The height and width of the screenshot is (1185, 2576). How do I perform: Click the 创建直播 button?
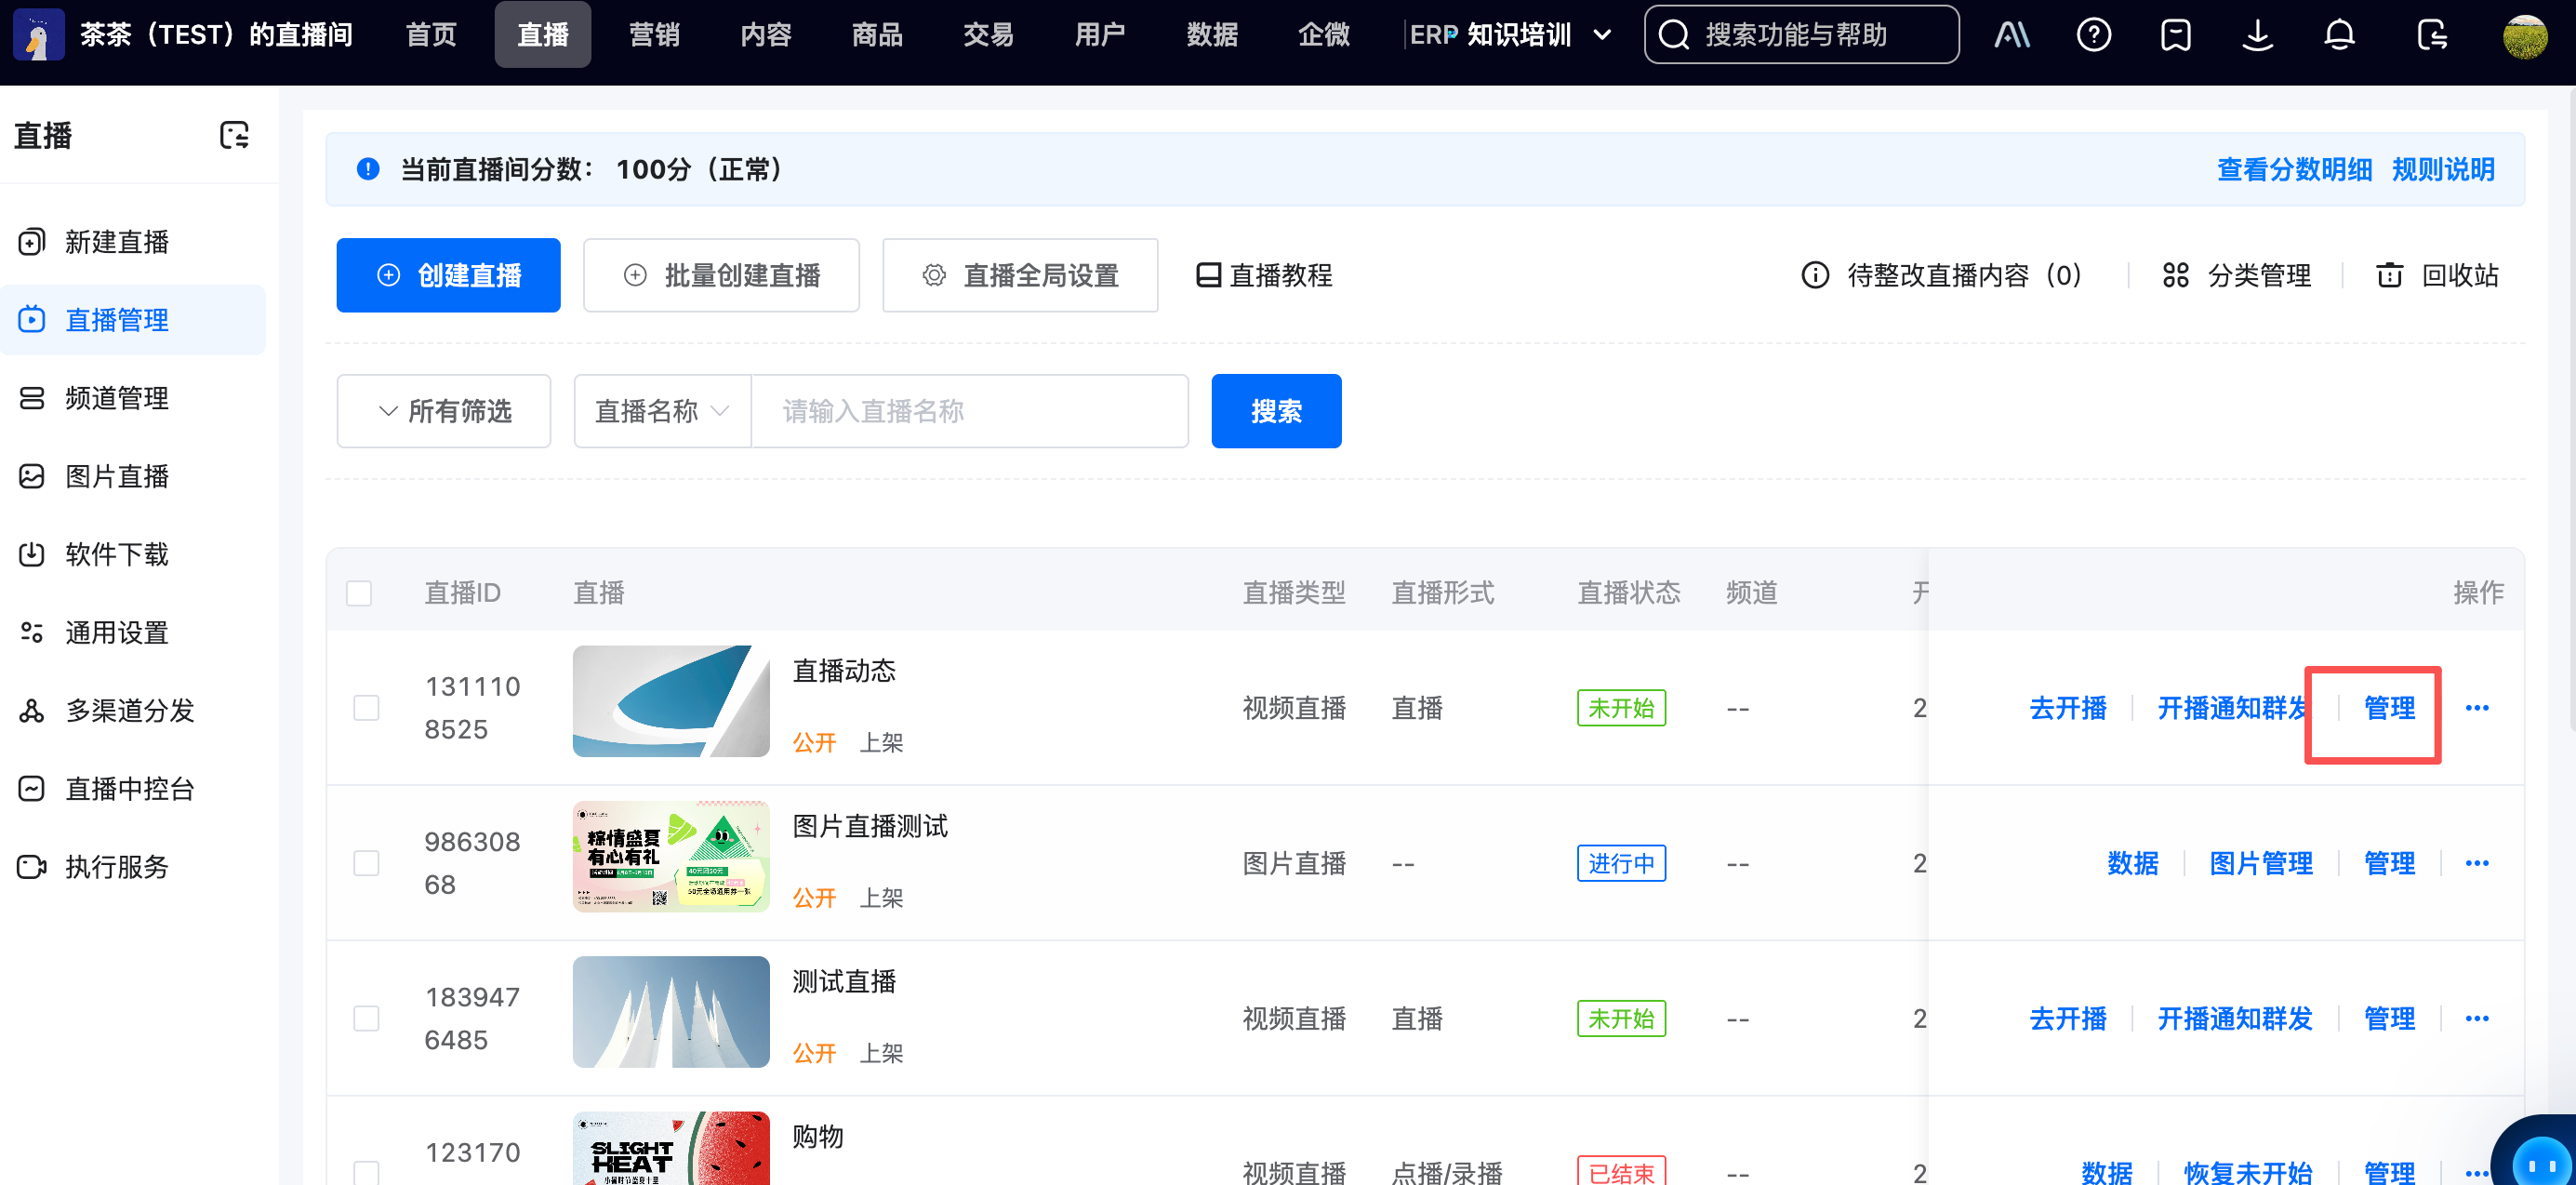tap(448, 275)
